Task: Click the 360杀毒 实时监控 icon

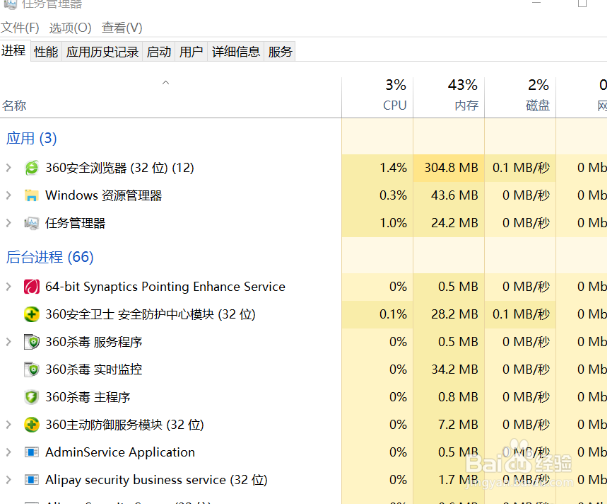Action: click(32, 369)
